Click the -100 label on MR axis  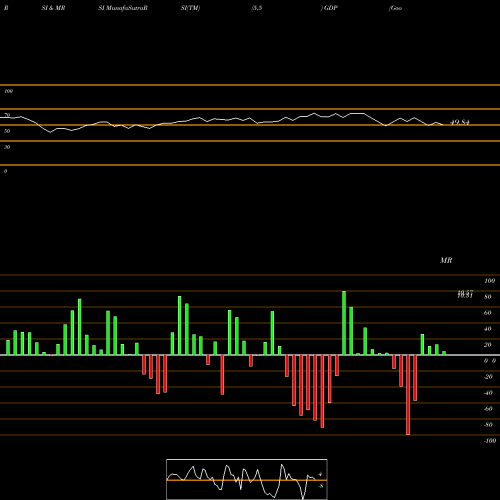[x=490, y=441]
